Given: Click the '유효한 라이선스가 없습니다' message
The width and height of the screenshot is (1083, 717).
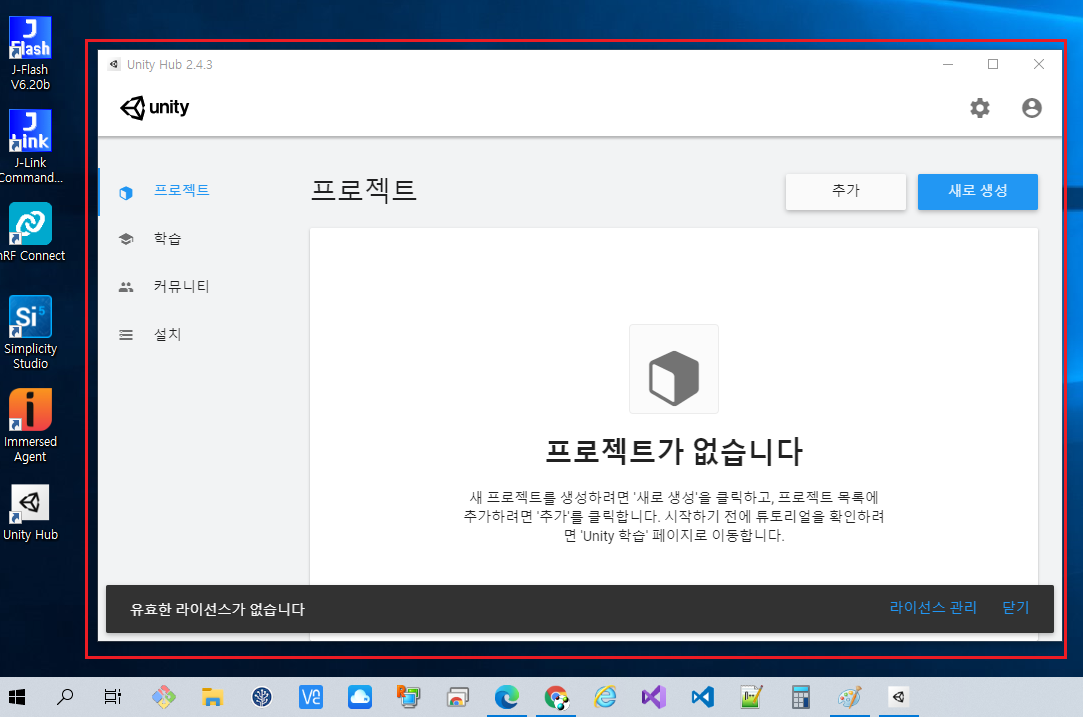Looking at the screenshot, I should 218,609.
